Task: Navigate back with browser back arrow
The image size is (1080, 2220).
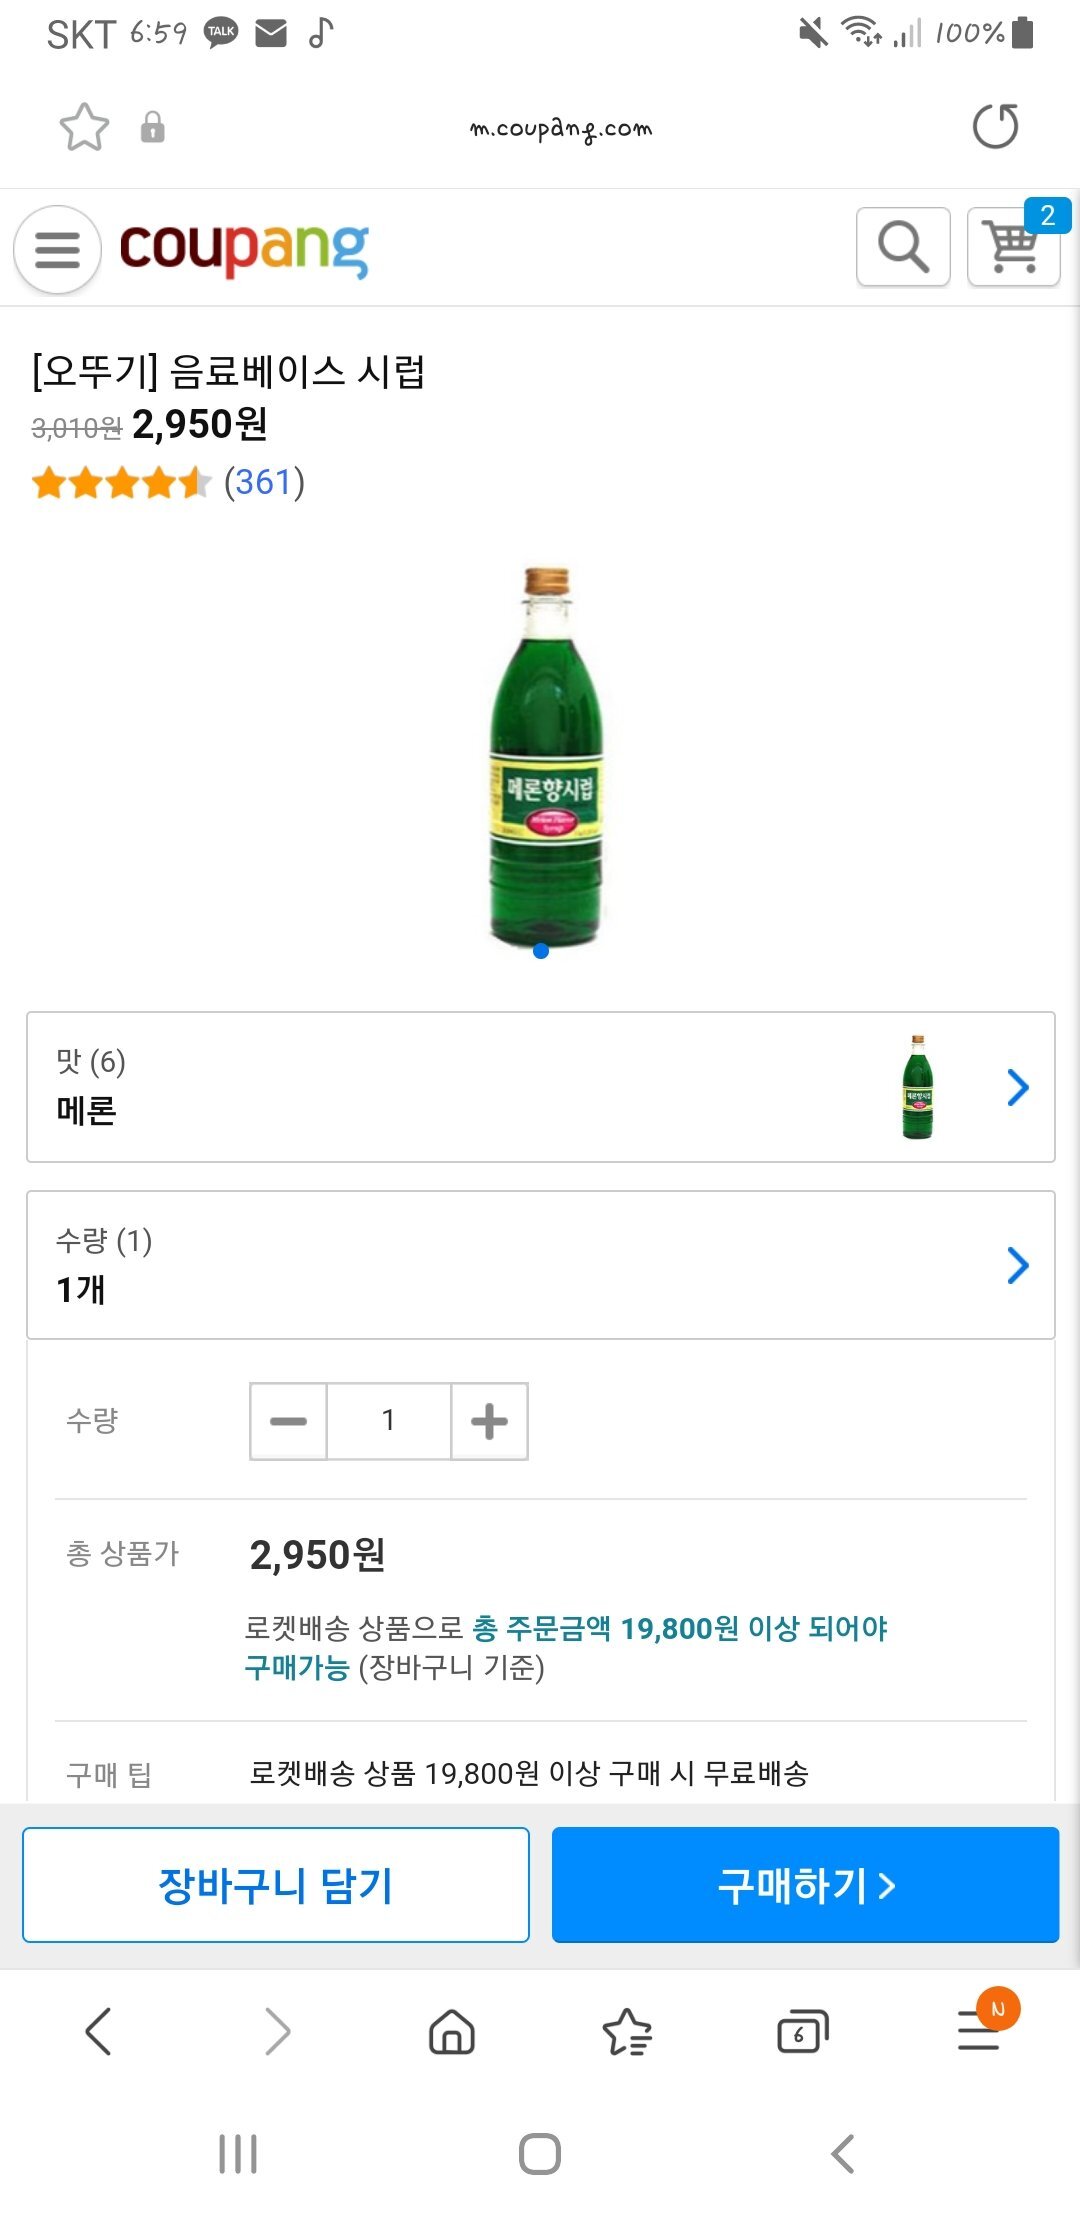Action: (x=99, y=2032)
